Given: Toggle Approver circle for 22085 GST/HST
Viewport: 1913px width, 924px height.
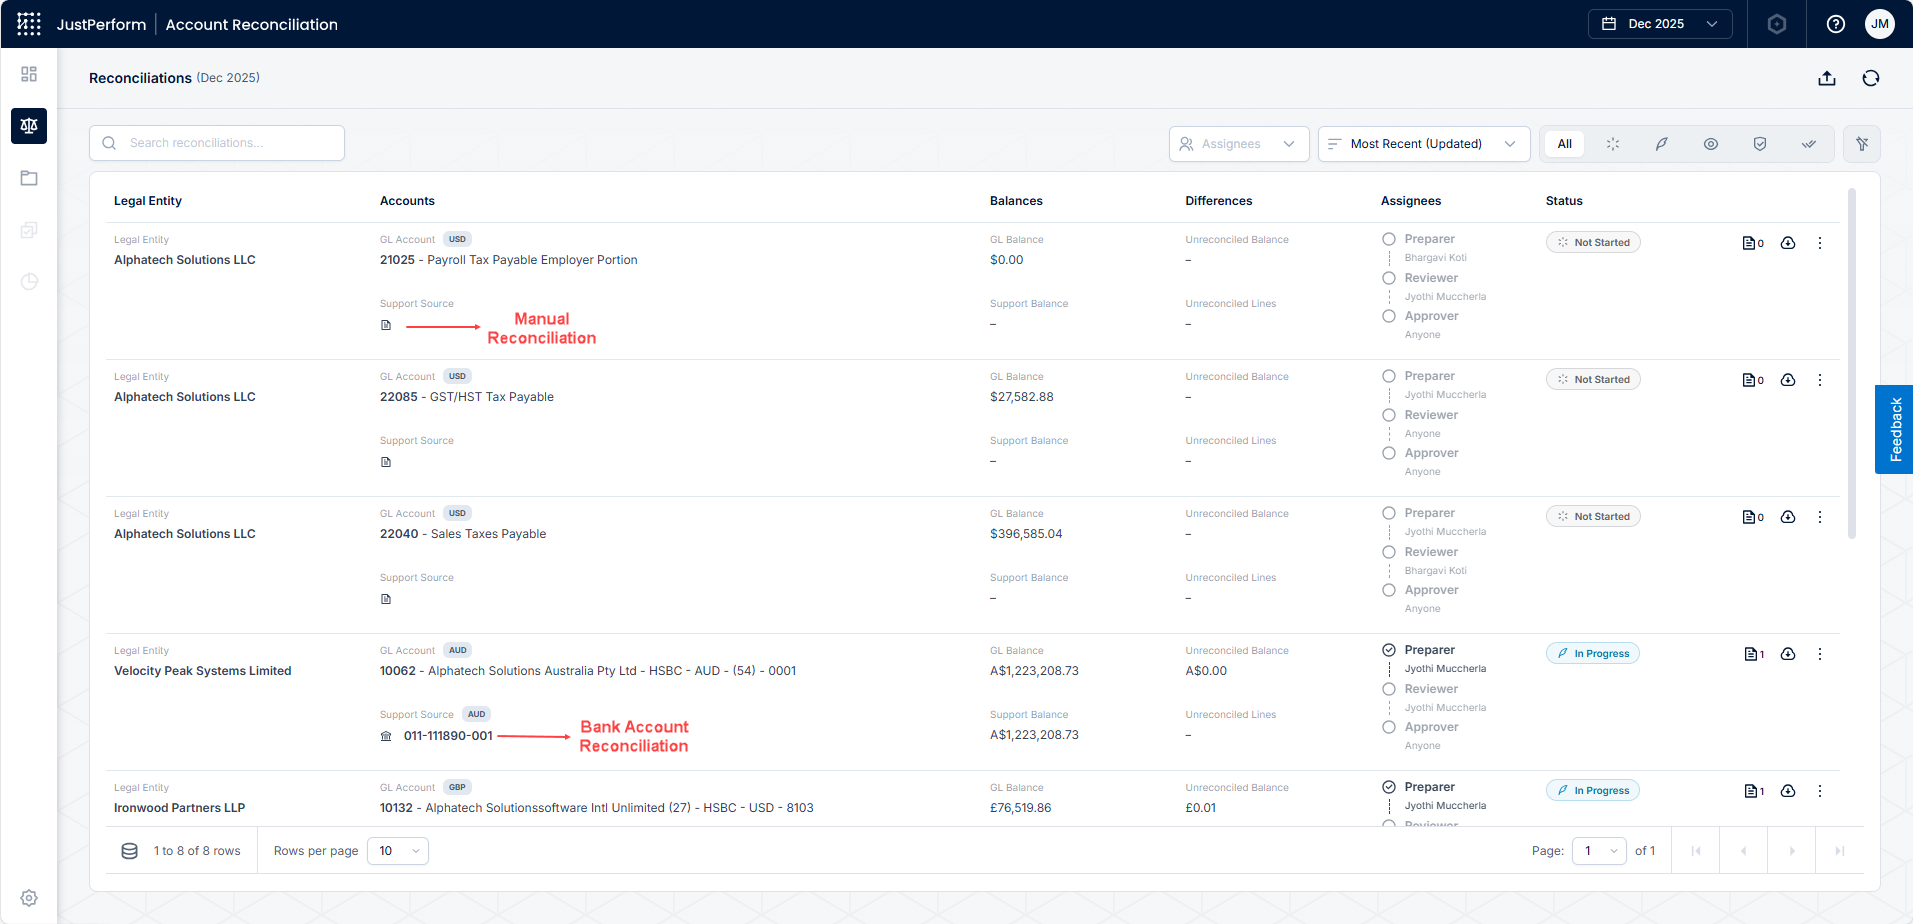Looking at the screenshot, I should (1389, 453).
